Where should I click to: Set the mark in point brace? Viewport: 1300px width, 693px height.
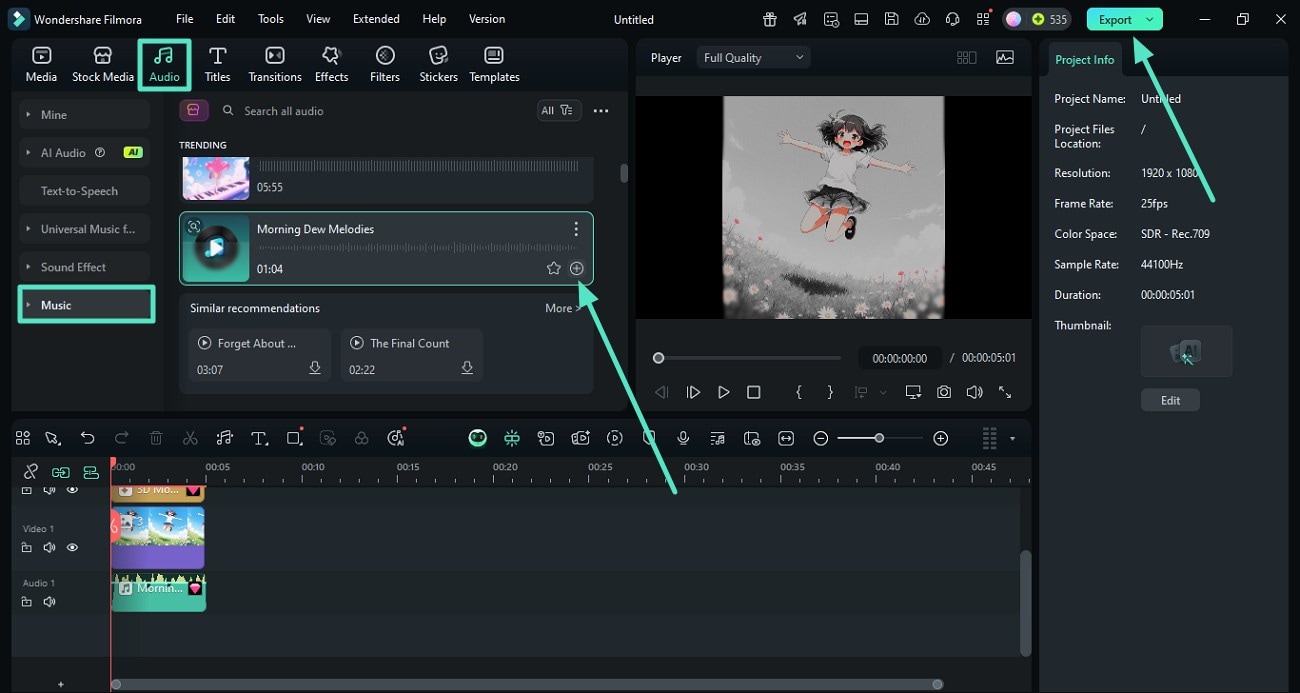798,393
